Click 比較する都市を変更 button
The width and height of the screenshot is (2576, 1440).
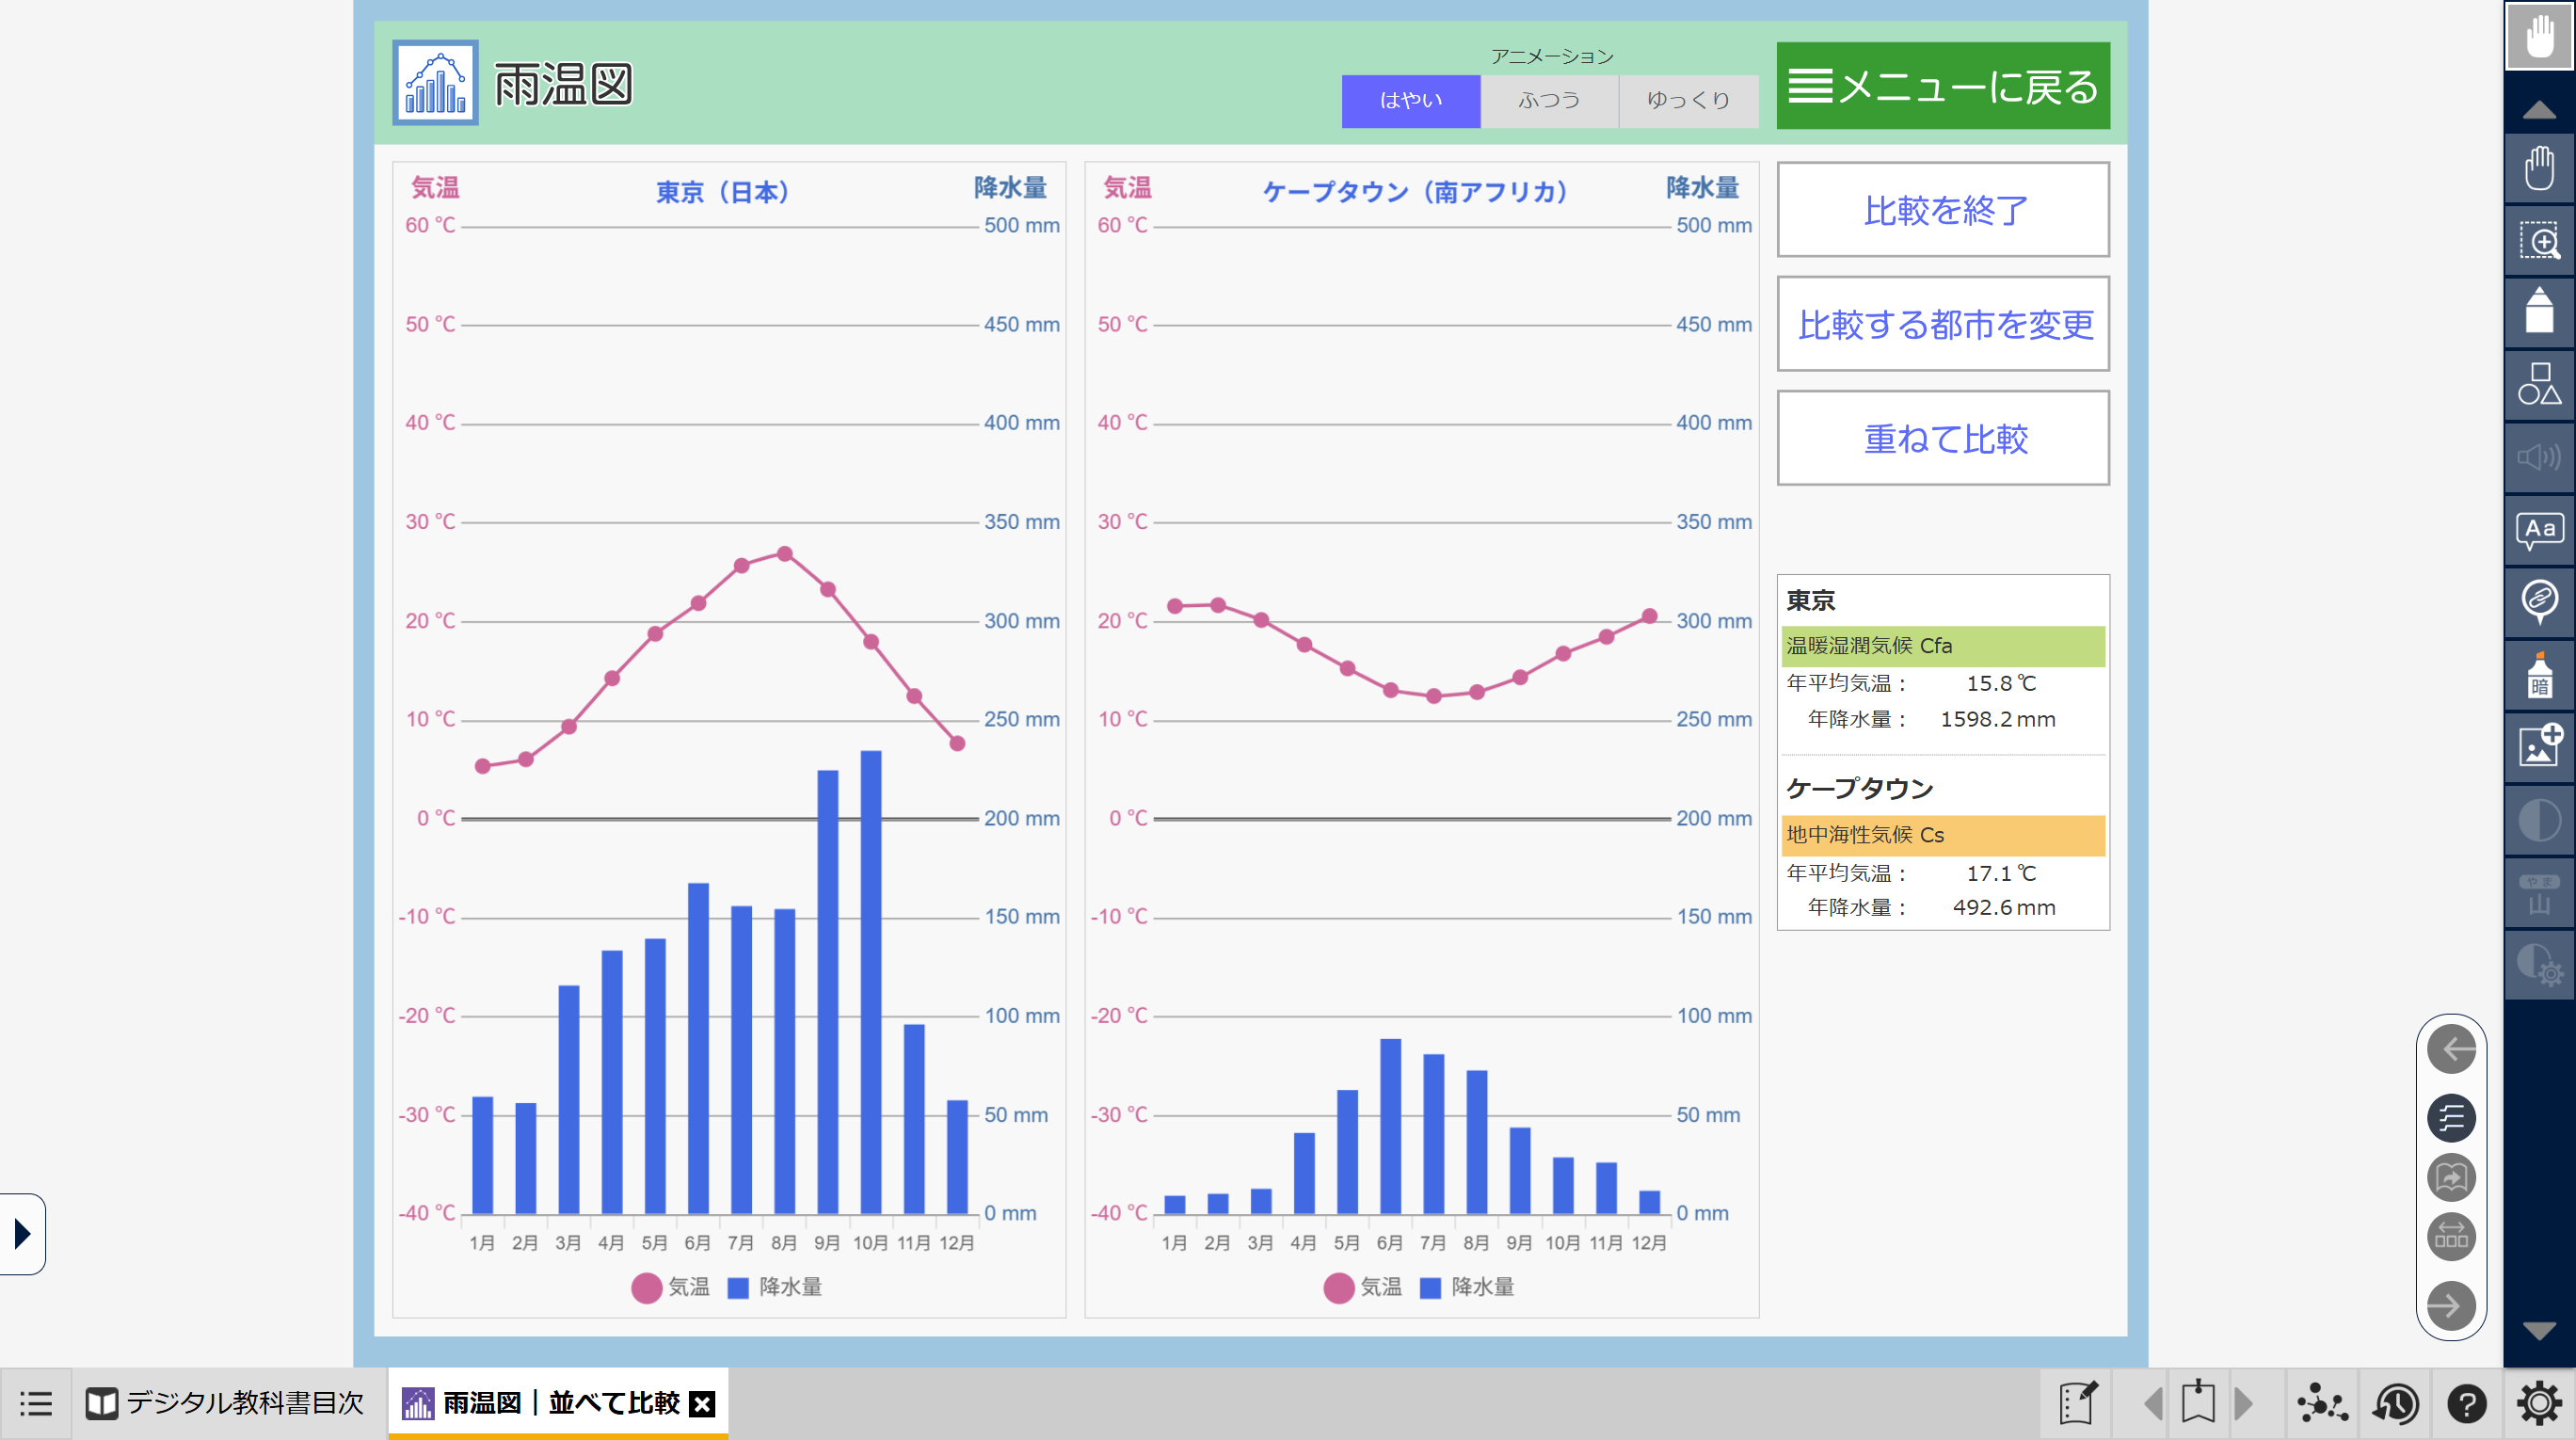(1943, 324)
